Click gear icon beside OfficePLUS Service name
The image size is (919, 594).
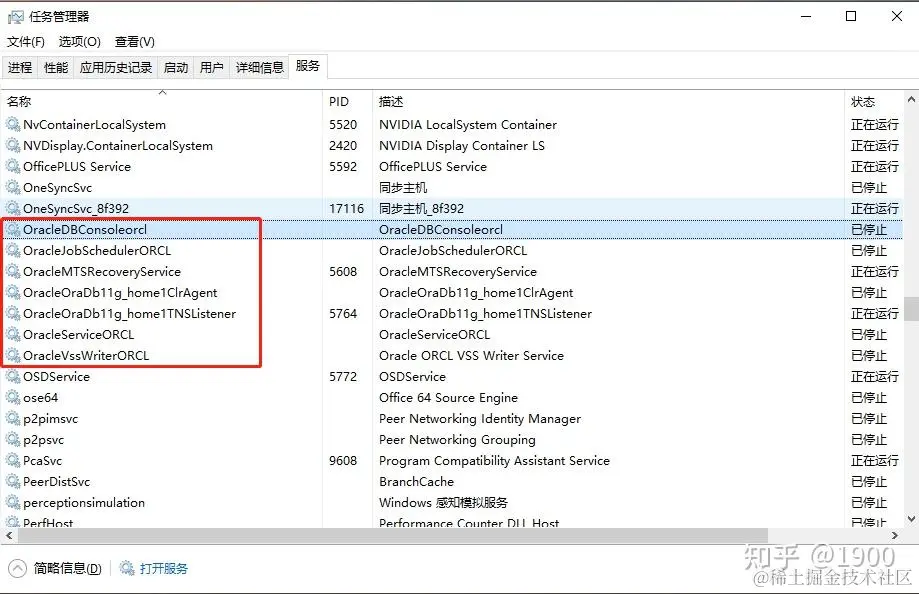(13, 167)
